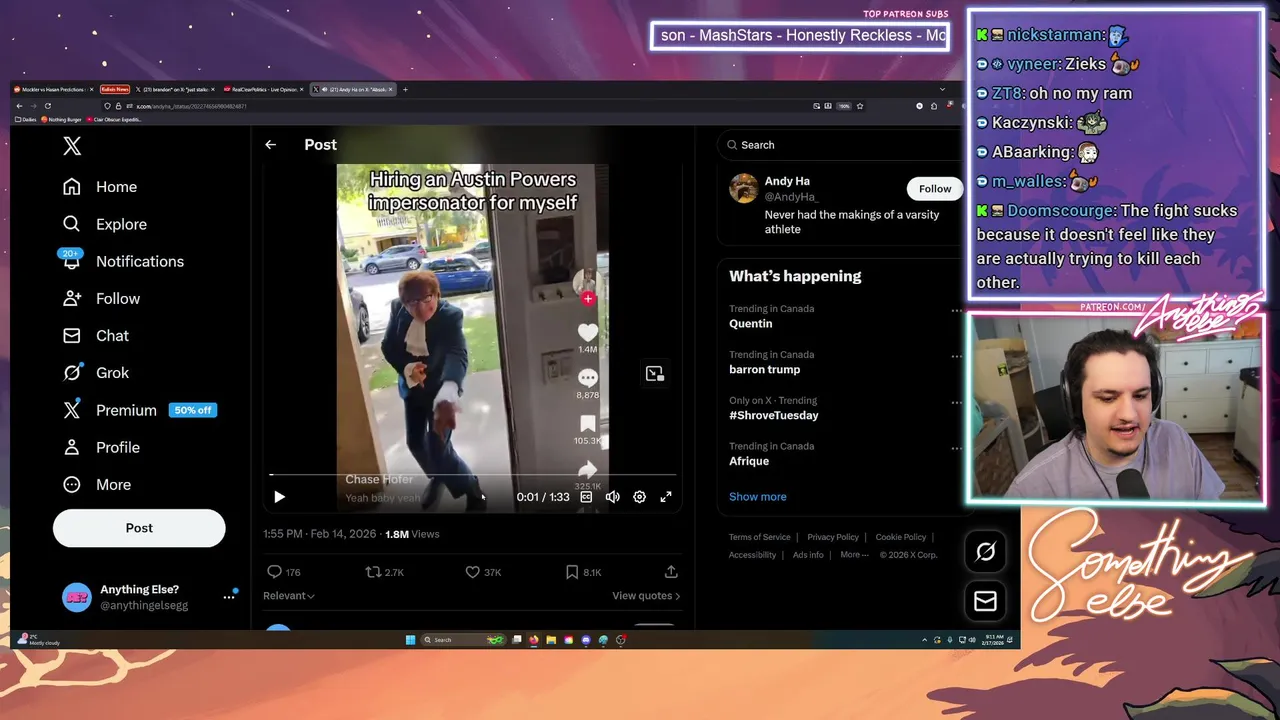
Task: Seek on the video progress bar
Action: [472, 475]
